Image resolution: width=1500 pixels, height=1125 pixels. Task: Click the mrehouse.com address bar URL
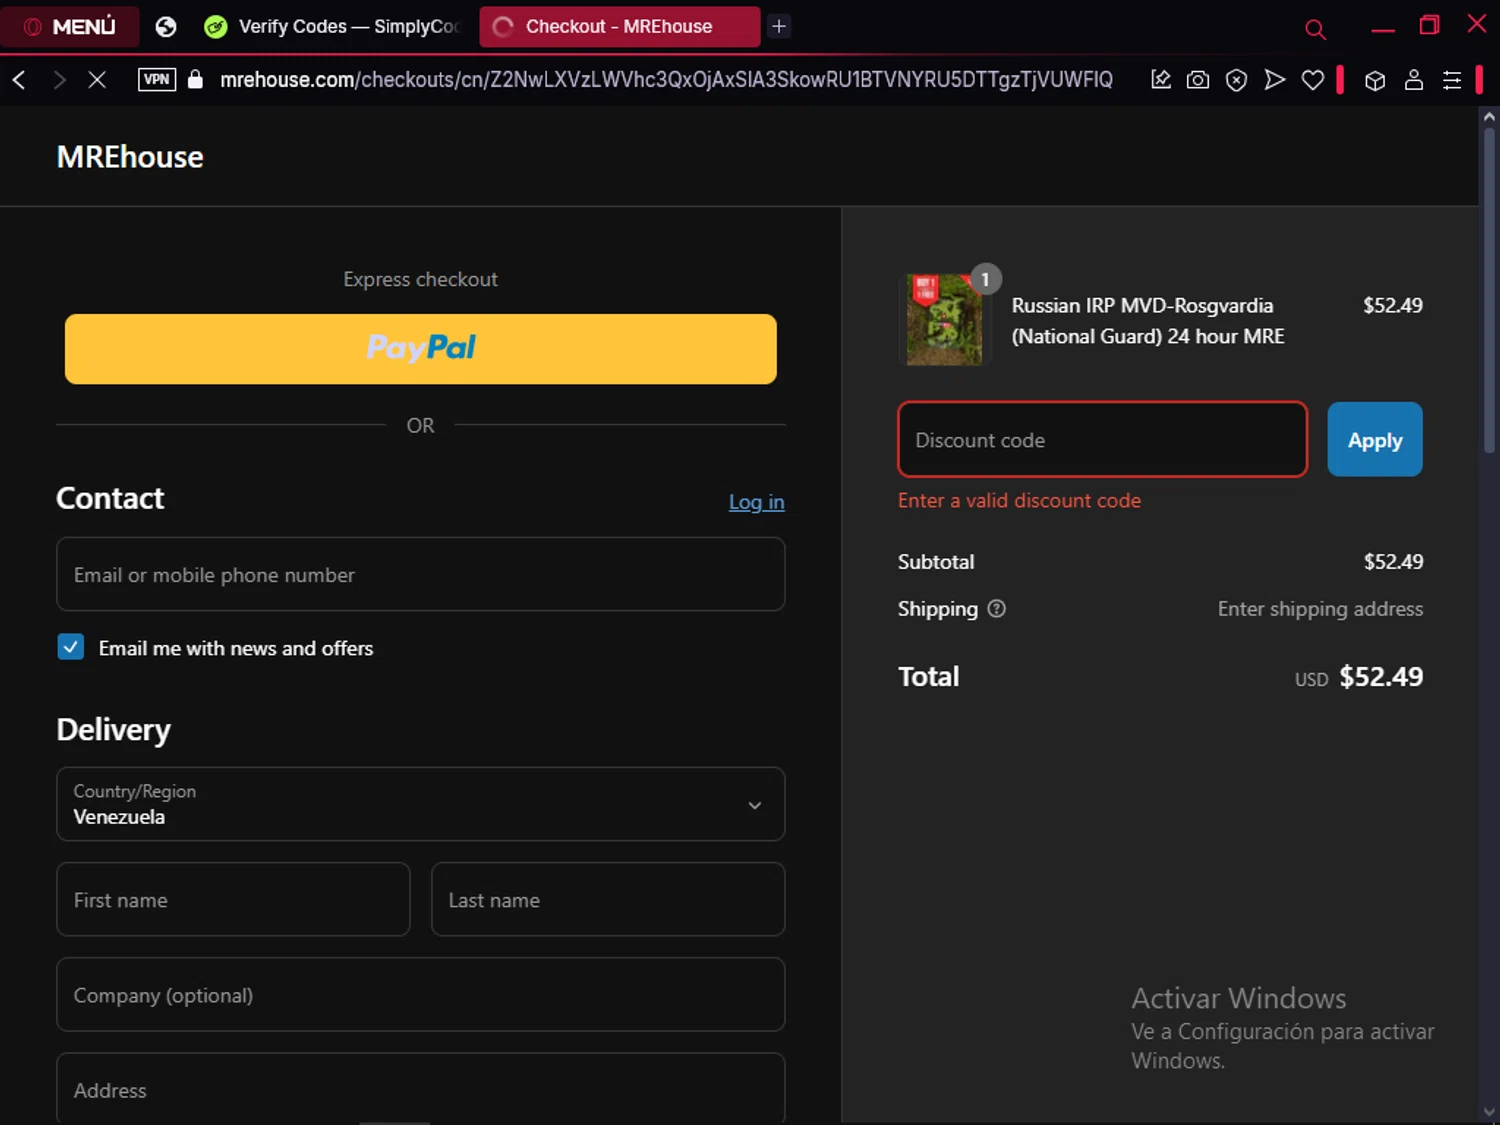[666, 80]
